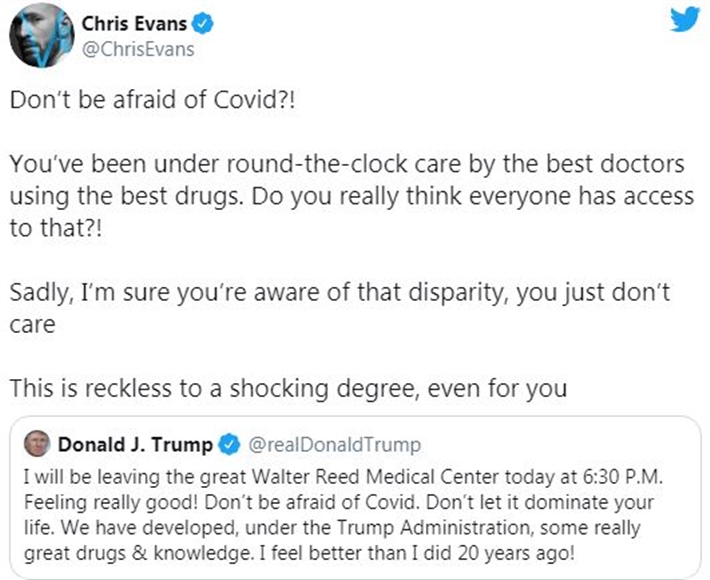Viewport: 710px width, 580px height.
Task: Click the verified badge beside Donald J. Trump
Action: pyautogui.click(x=227, y=444)
